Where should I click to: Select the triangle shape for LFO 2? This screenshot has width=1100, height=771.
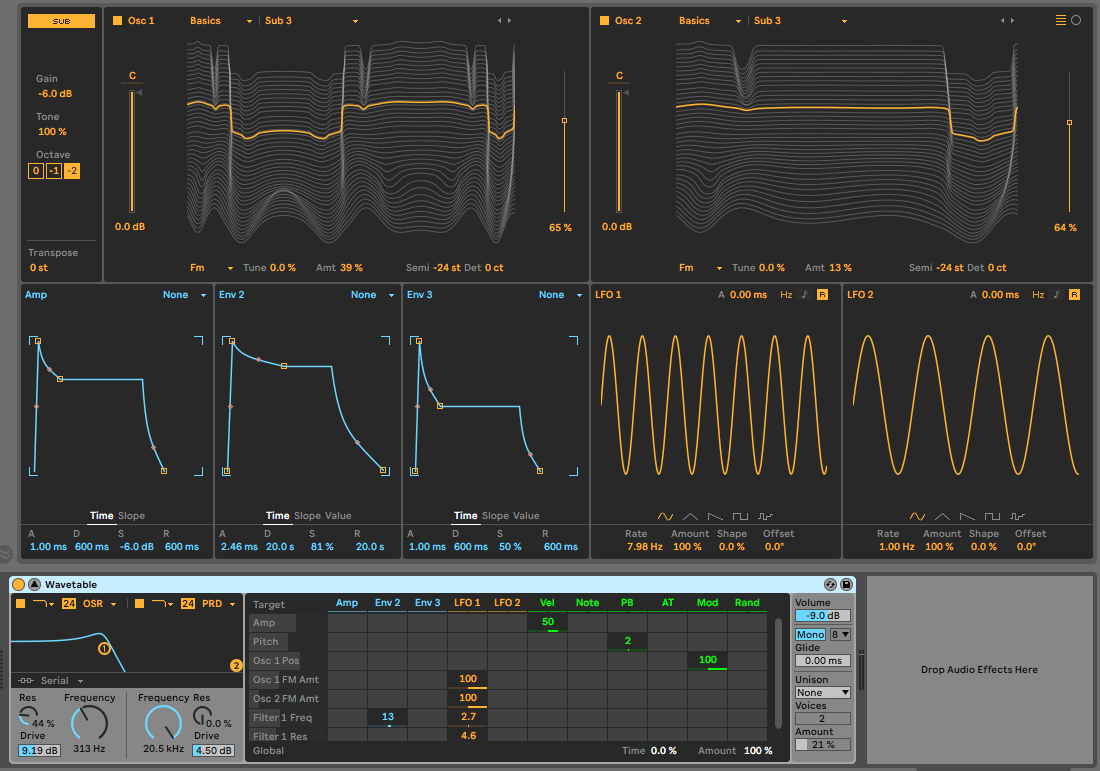click(943, 516)
